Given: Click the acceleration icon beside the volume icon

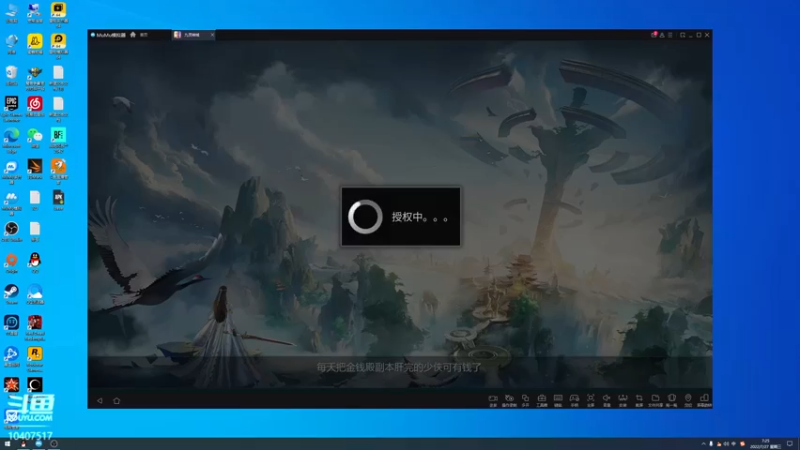Looking at the screenshot, I should pyautogui.click(x=623, y=398).
